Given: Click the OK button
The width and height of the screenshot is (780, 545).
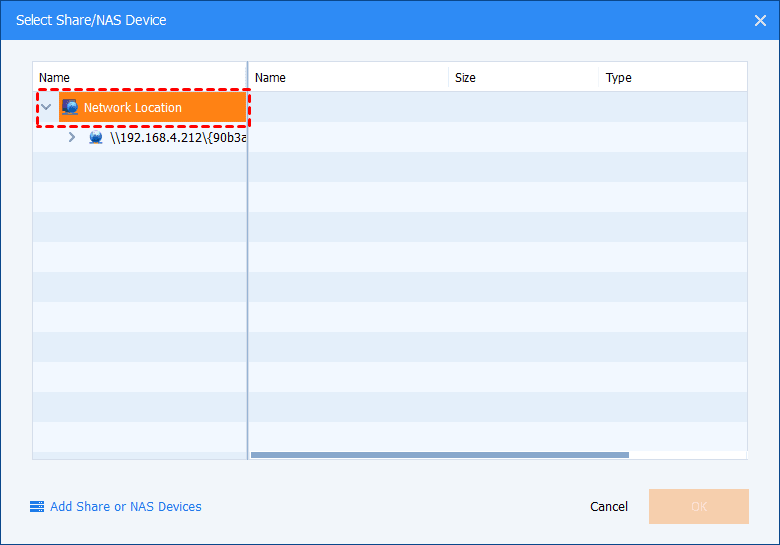Looking at the screenshot, I should (x=698, y=507).
